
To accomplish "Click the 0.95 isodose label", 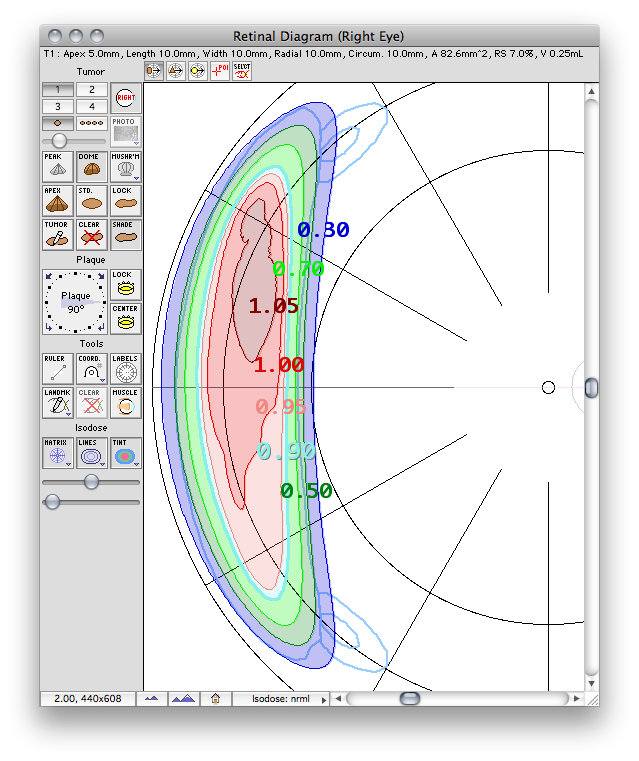I will [x=280, y=407].
